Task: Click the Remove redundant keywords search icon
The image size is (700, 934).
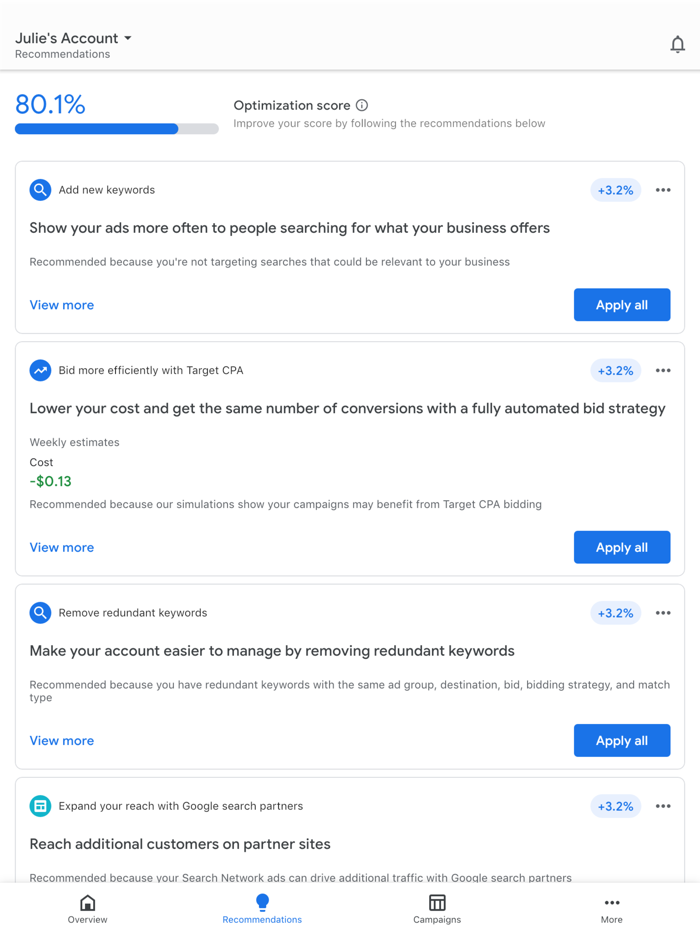Action: [x=40, y=612]
